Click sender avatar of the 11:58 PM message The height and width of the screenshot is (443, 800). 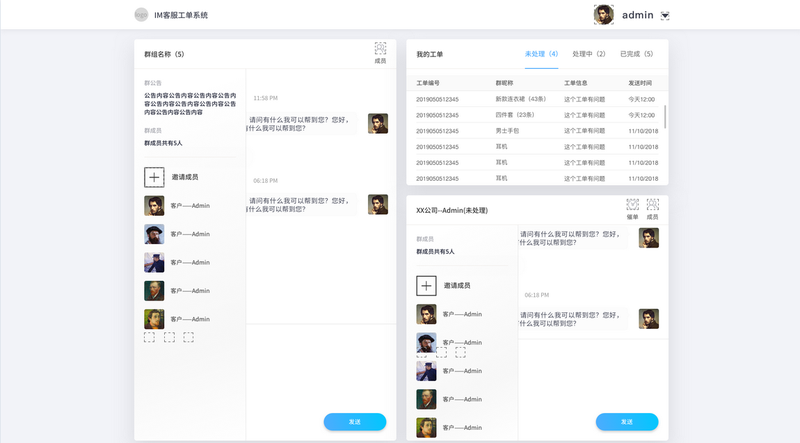point(378,124)
